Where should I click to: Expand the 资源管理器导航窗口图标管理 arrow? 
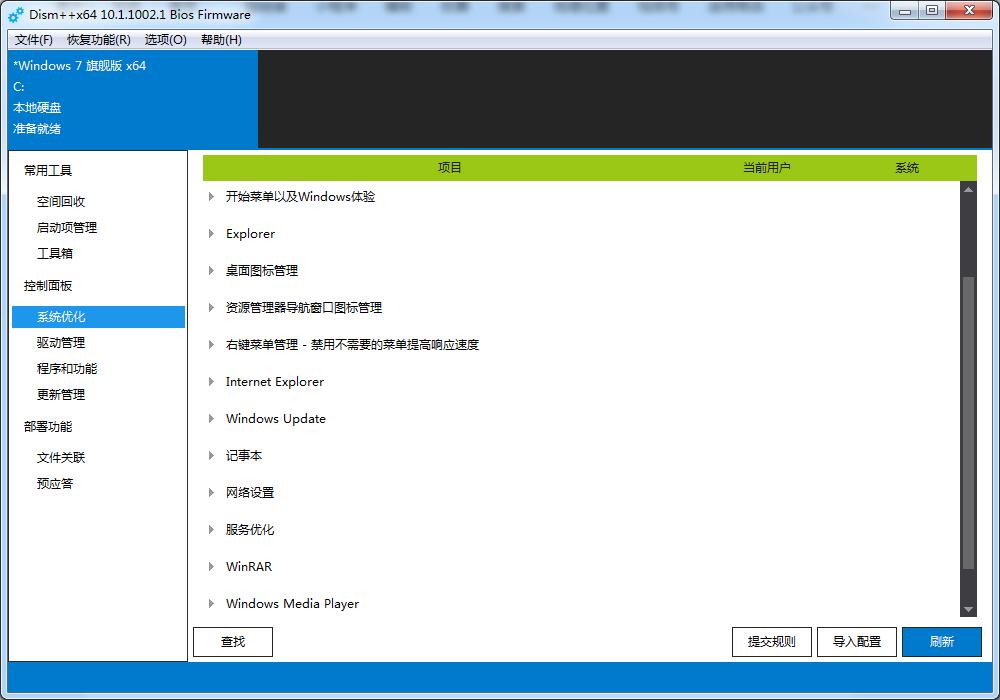coord(211,307)
